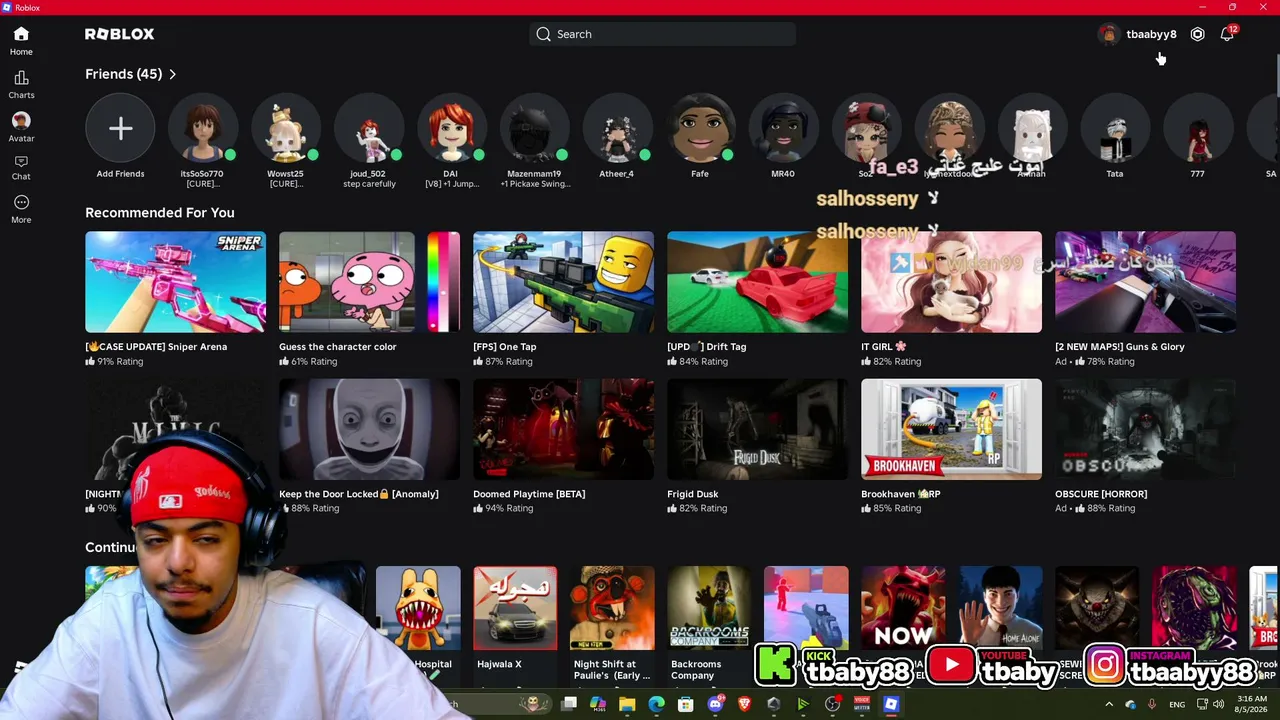The width and height of the screenshot is (1280, 720).
Task: Continue playing Hajwala X
Action: tap(515, 608)
